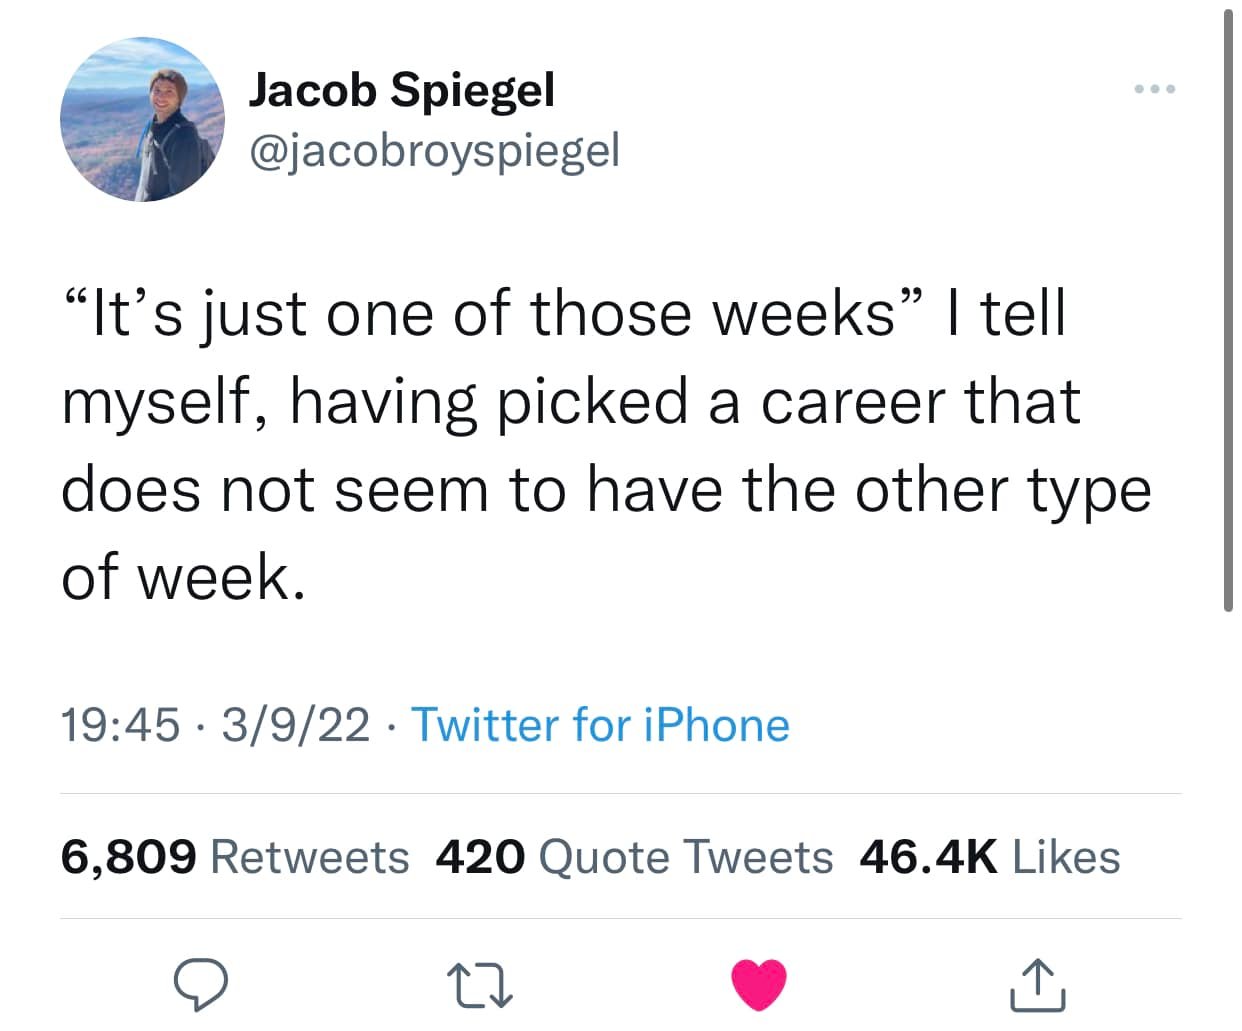Click the Twitter for iPhone link
The width and height of the screenshot is (1242, 1031).
point(600,725)
